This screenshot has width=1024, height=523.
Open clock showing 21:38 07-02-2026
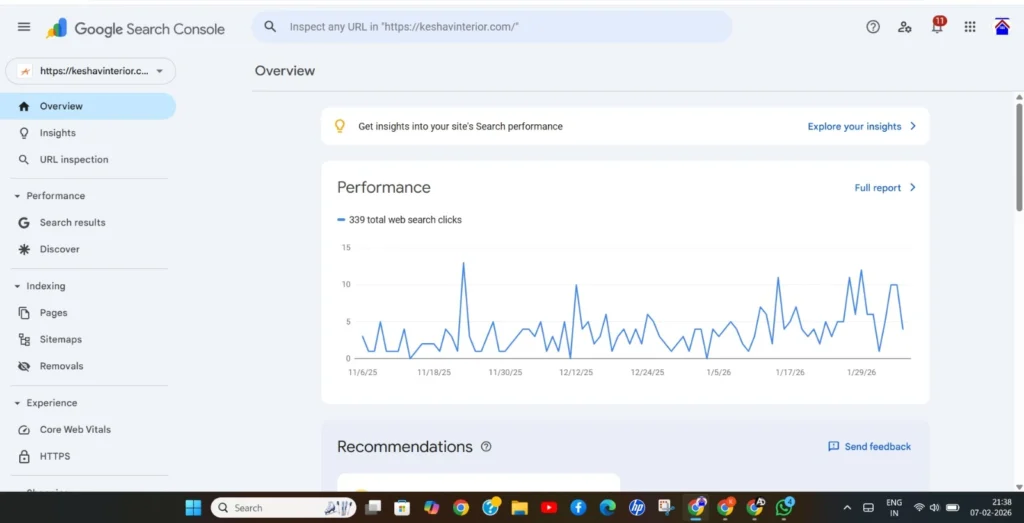993,507
